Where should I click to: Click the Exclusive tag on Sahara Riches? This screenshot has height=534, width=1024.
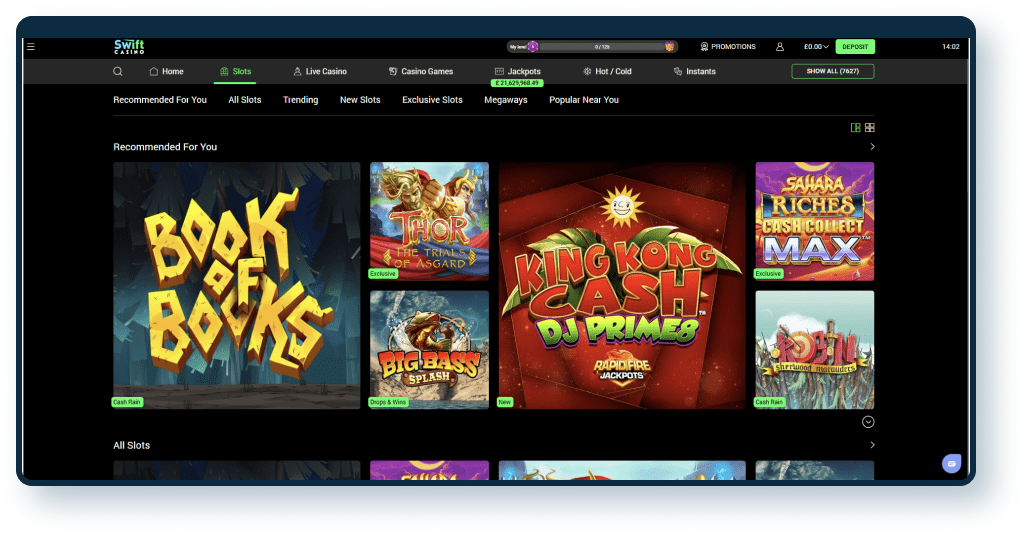[x=768, y=274]
